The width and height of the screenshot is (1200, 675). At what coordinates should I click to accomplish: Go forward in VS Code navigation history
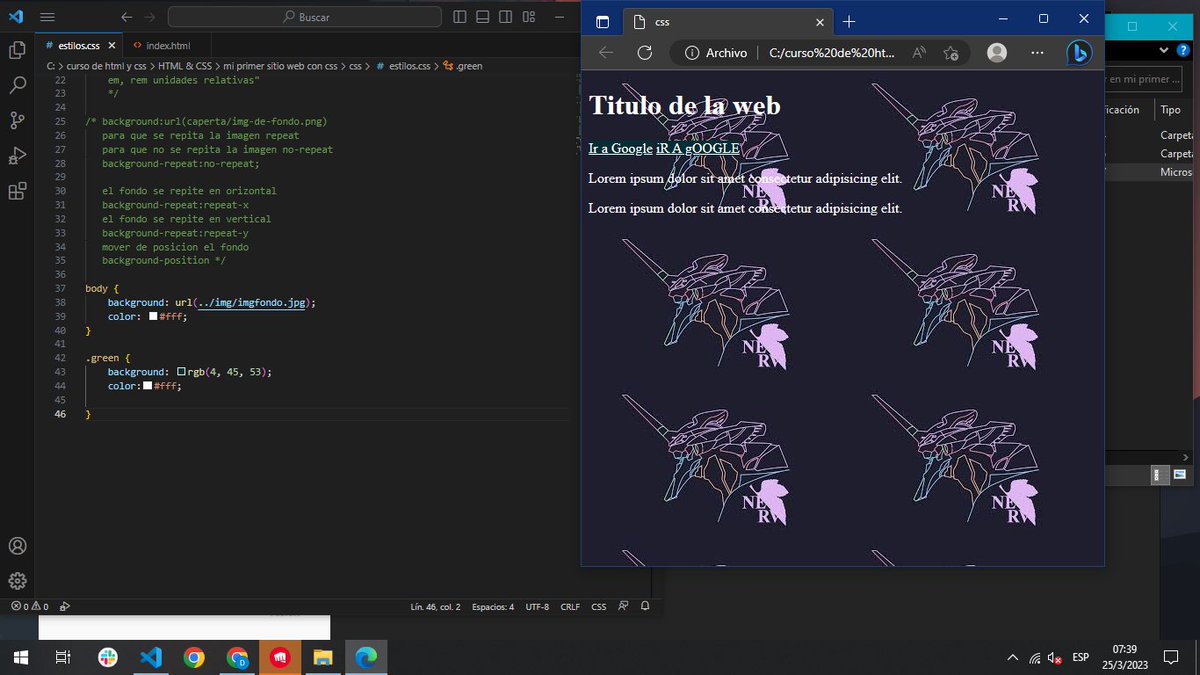(150, 17)
